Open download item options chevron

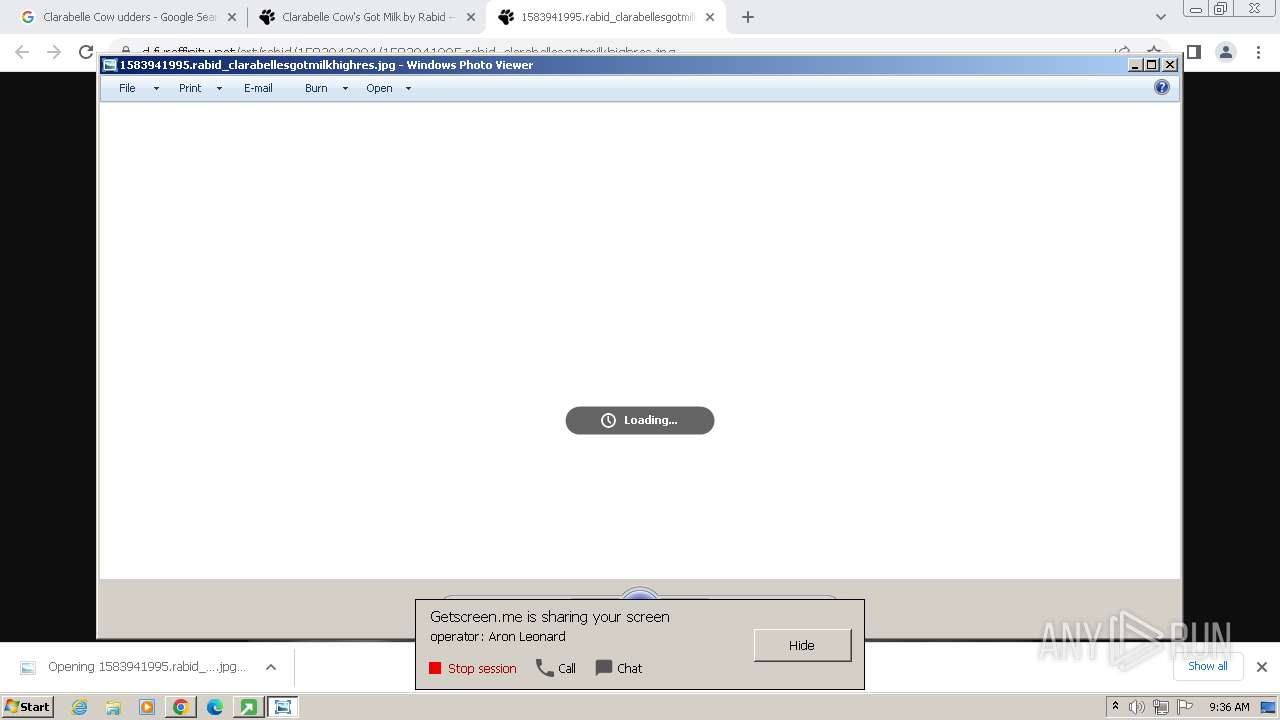[x=270, y=667]
